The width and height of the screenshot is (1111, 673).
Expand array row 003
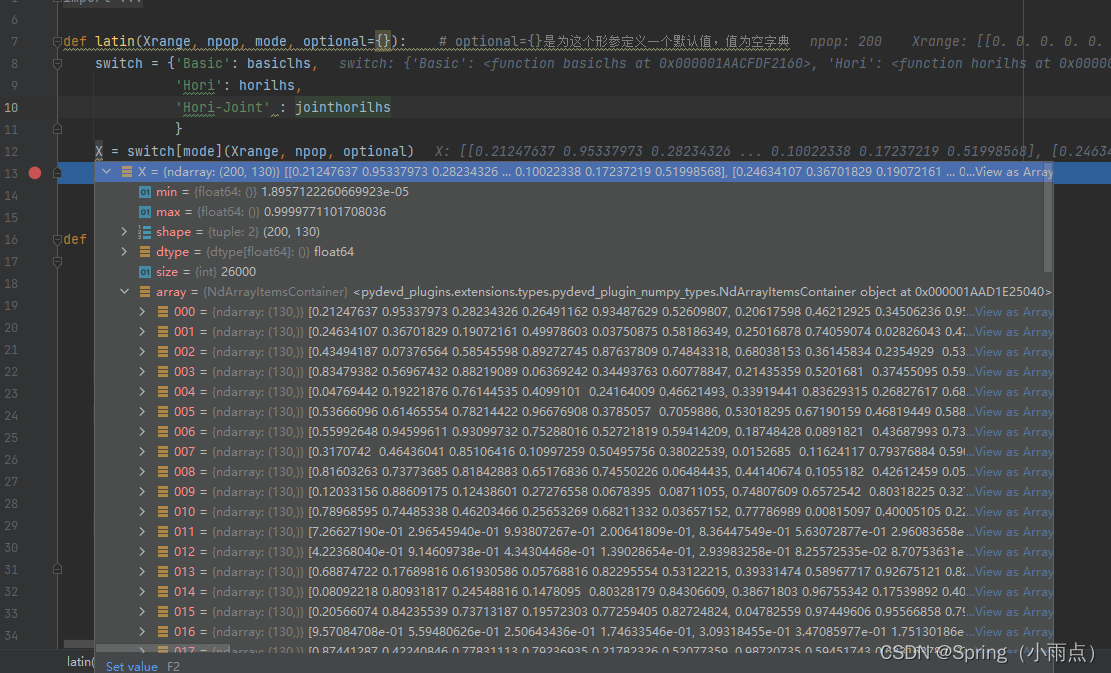tap(142, 371)
